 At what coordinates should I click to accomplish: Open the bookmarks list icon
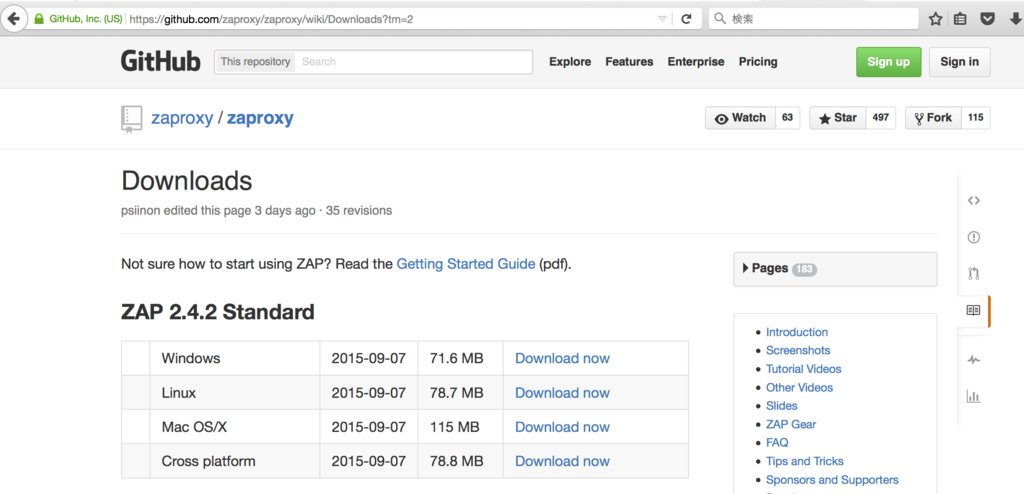click(960, 19)
